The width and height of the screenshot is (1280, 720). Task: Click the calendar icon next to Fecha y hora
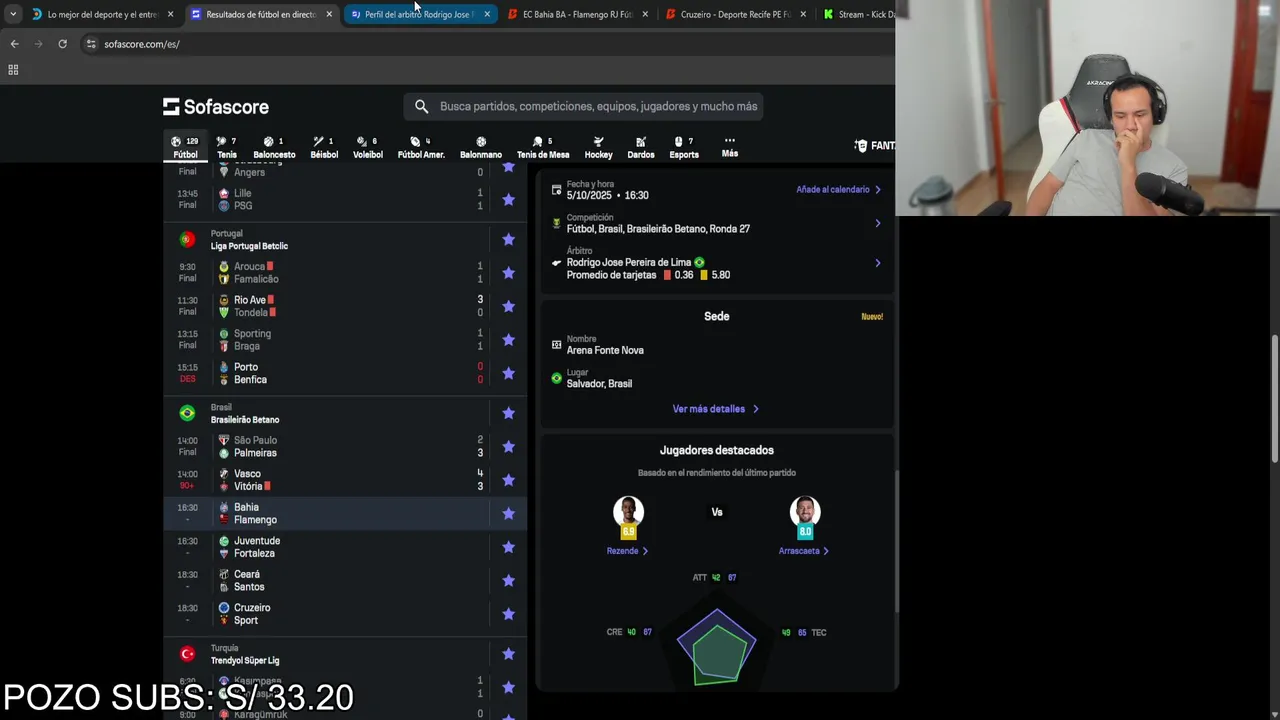coord(557,190)
